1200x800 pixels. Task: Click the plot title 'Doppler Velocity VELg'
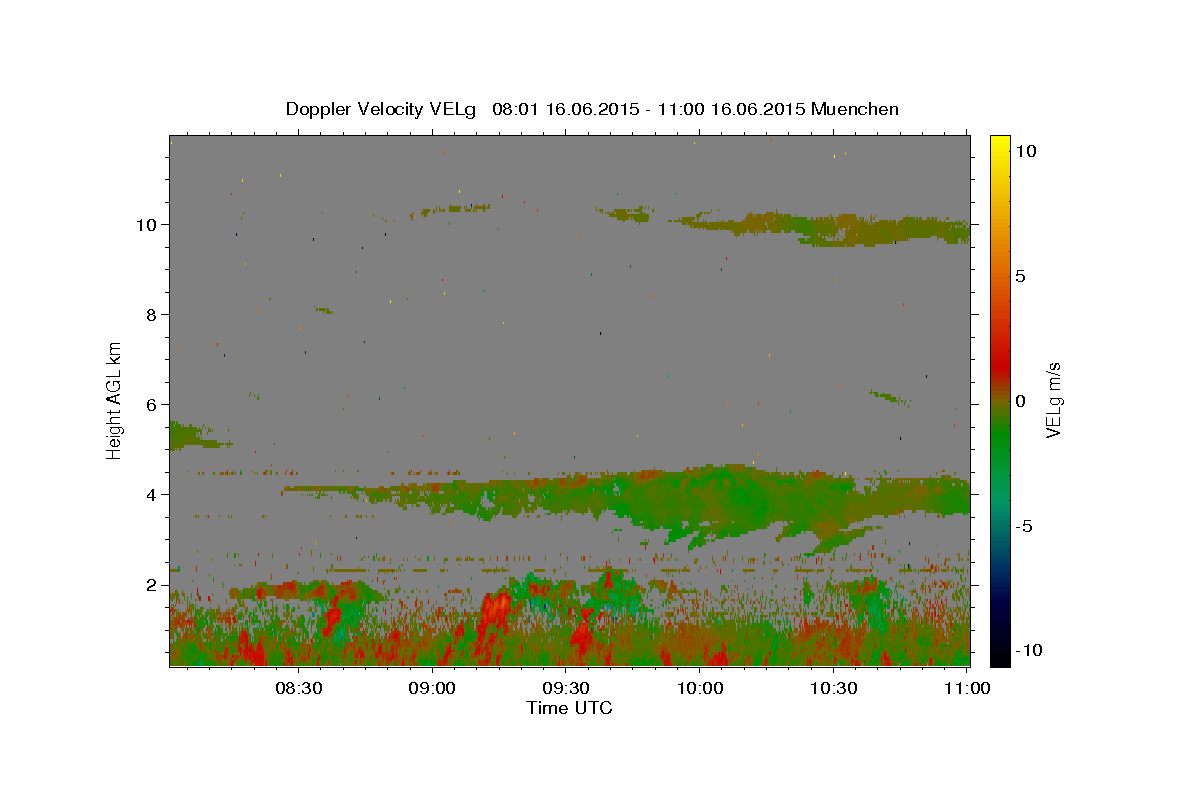[x=382, y=109]
